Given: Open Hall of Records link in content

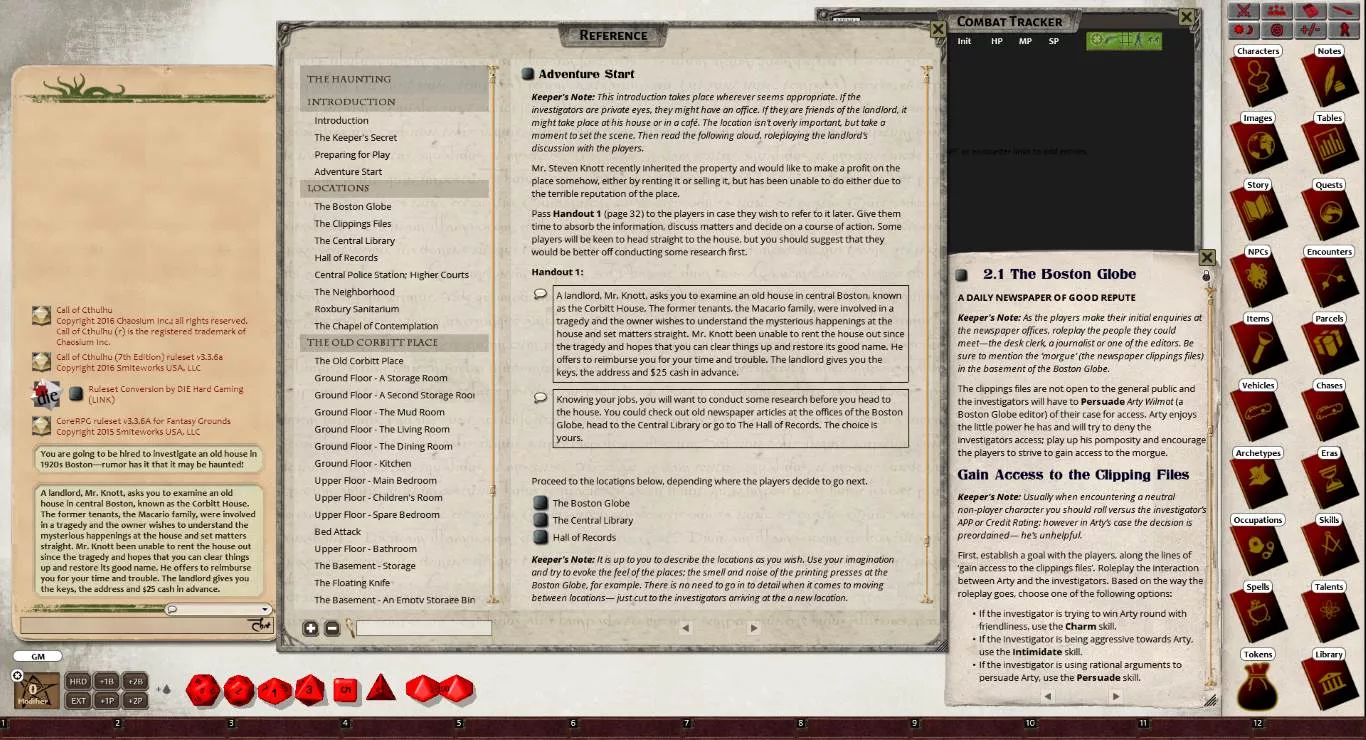Looking at the screenshot, I should (x=584, y=537).
